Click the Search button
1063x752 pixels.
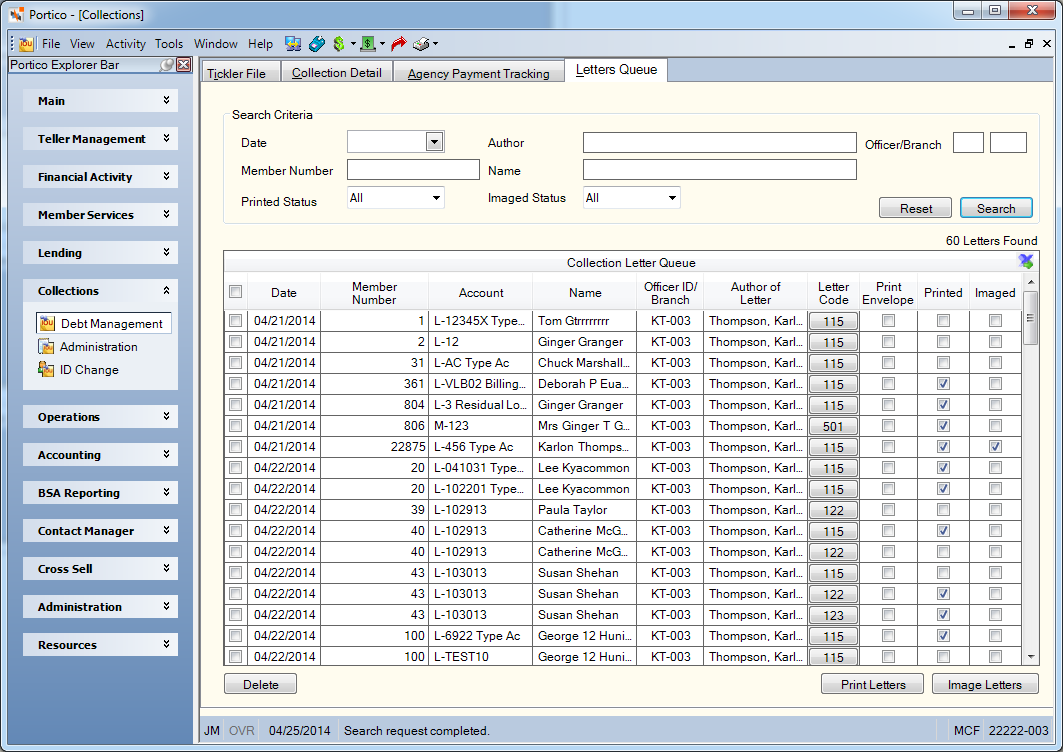click(x=996, y=208)
